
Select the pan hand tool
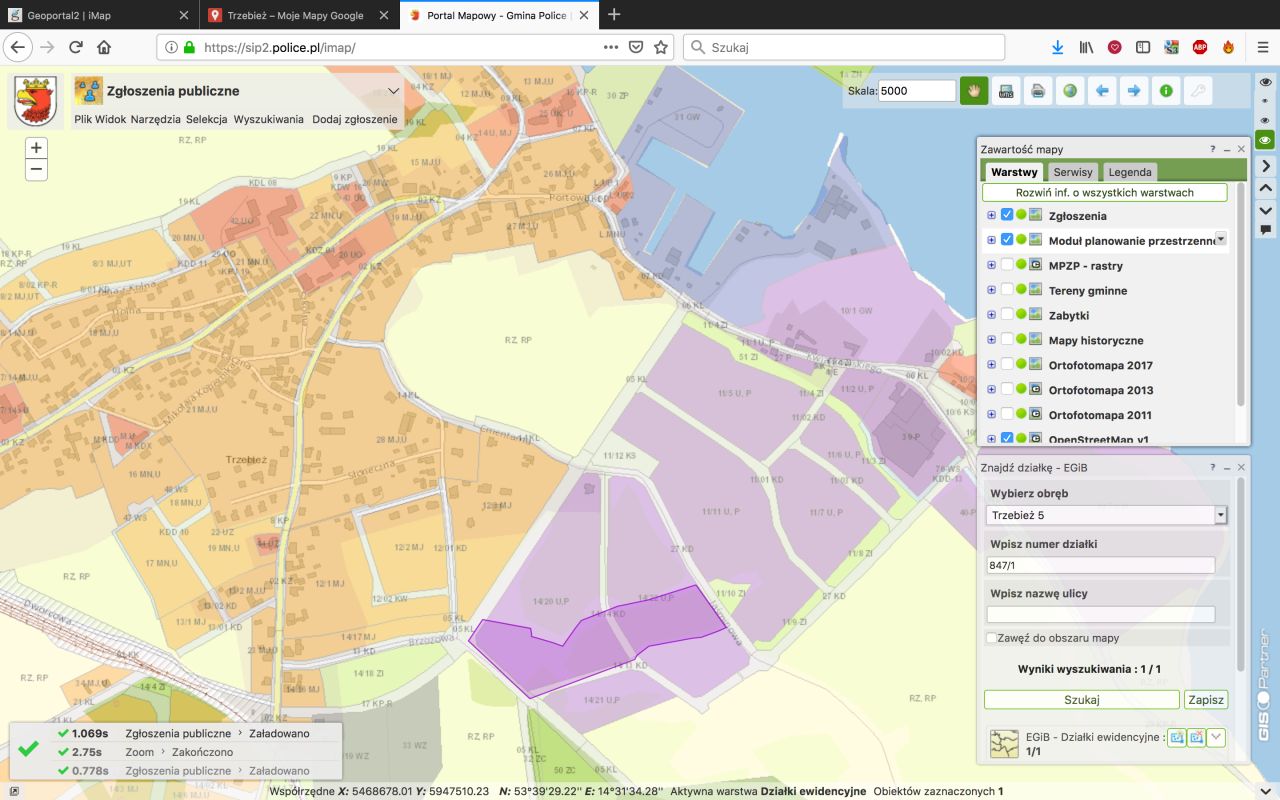[x=974, y=91]
